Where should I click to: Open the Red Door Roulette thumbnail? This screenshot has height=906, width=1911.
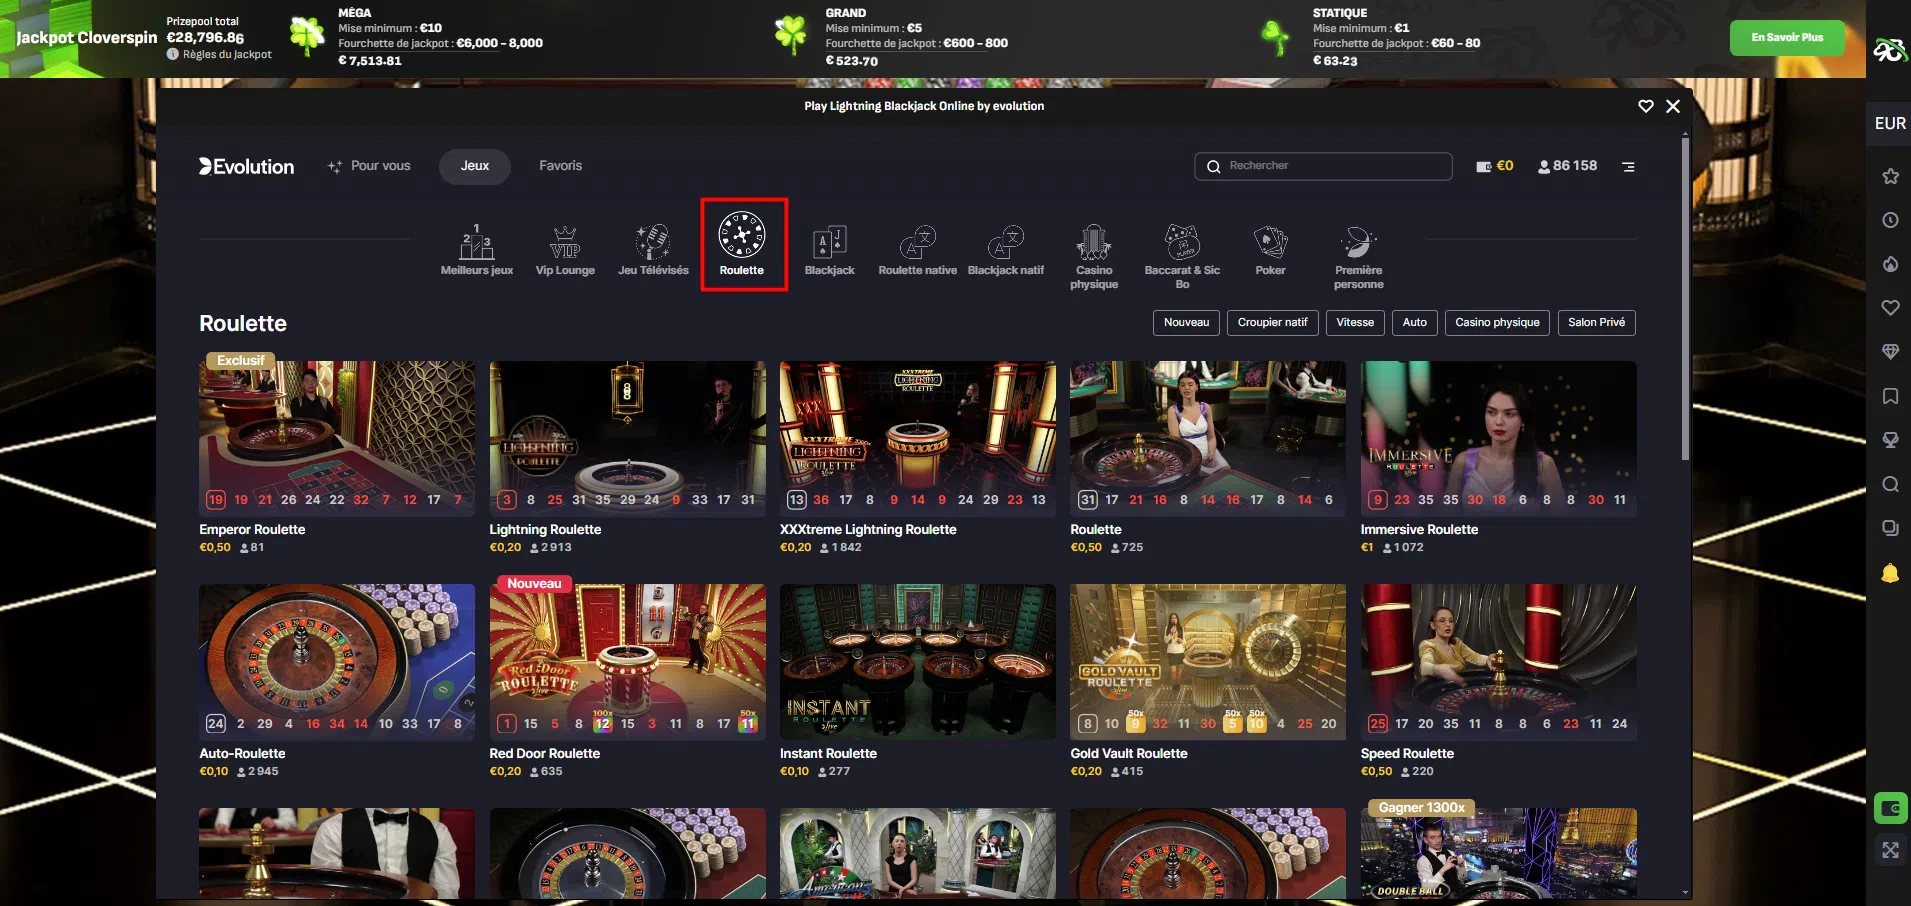click(x=627, y=662)
